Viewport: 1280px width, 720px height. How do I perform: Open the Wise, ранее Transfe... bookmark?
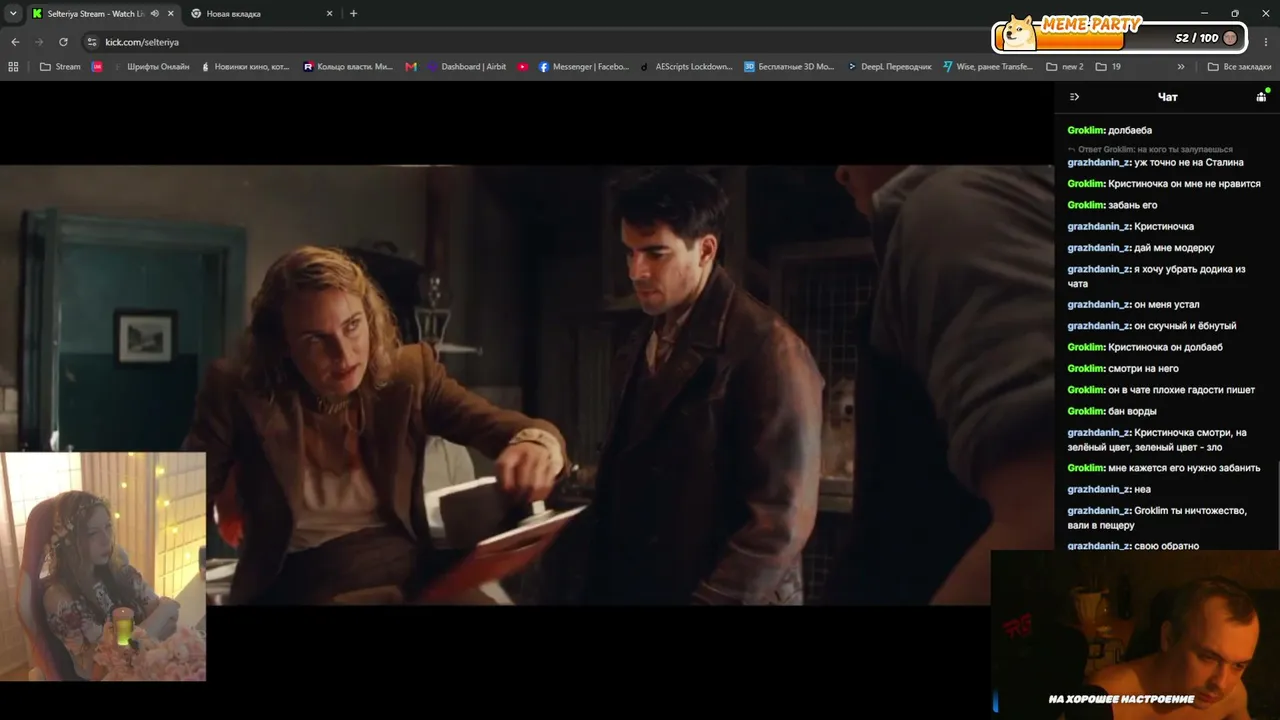[x=988, y=67]
